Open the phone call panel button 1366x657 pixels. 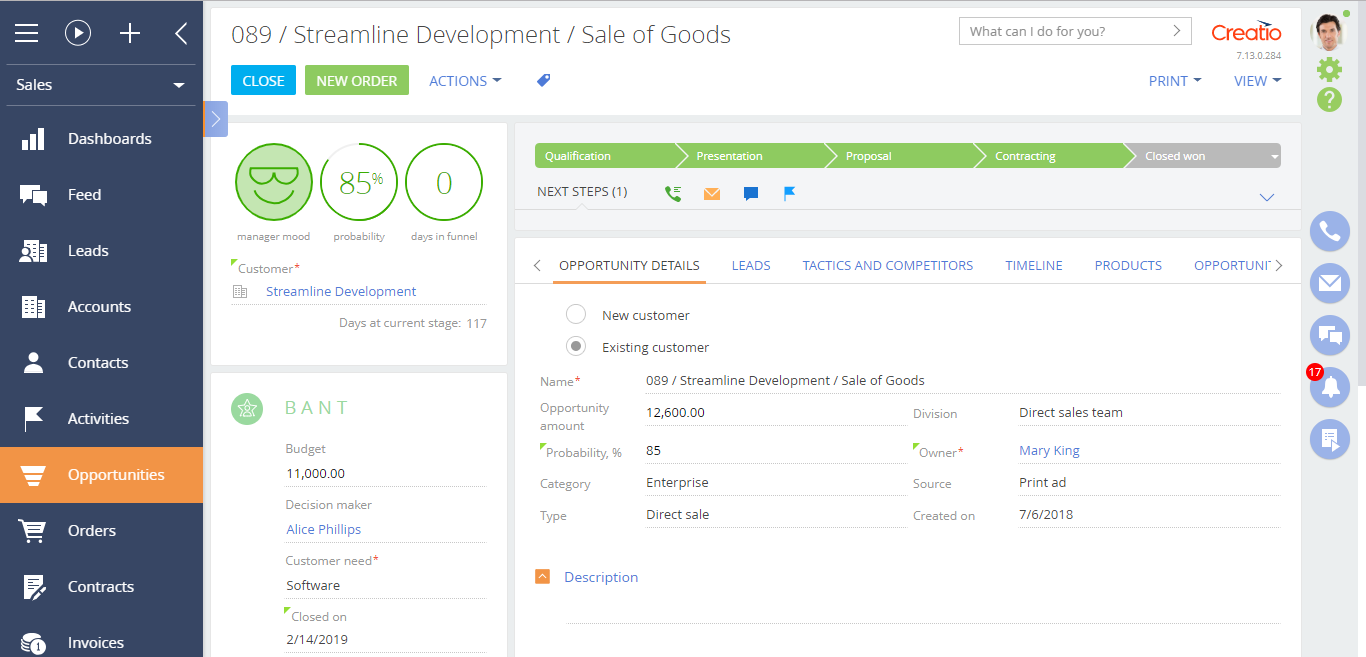click(x=1330, y=232)
